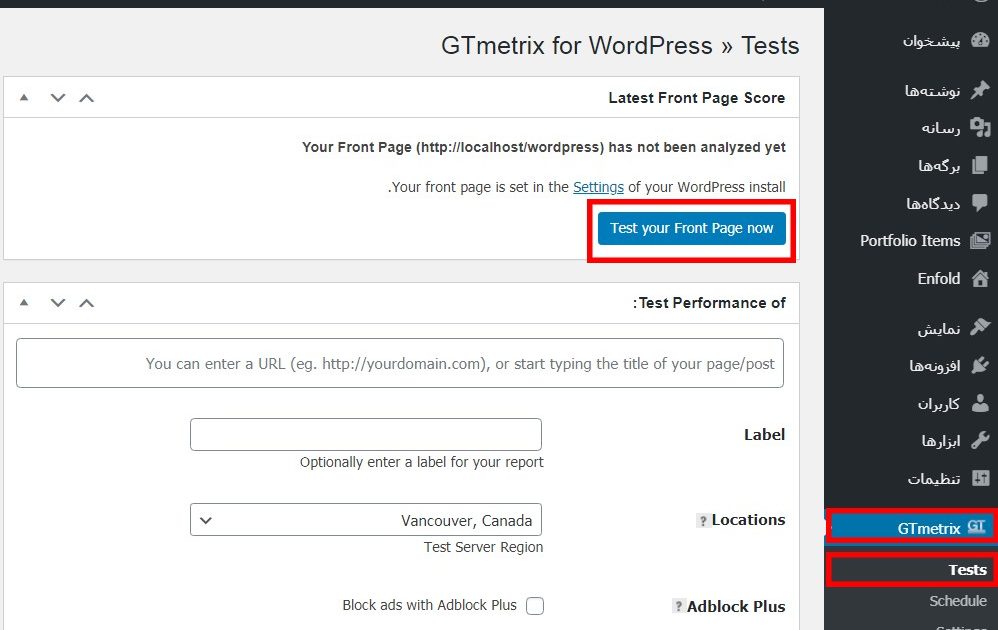Move Latest Front Page Score panel down
998x630 pixels.
(x=58, y=97)
